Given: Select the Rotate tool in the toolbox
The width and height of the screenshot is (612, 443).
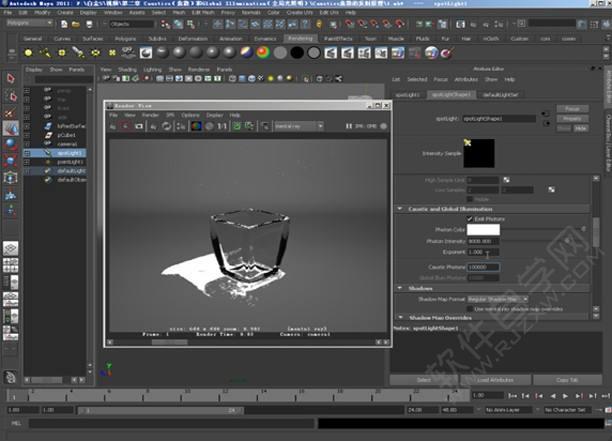Looking at the screenshot, I should (x=10, y=144).
